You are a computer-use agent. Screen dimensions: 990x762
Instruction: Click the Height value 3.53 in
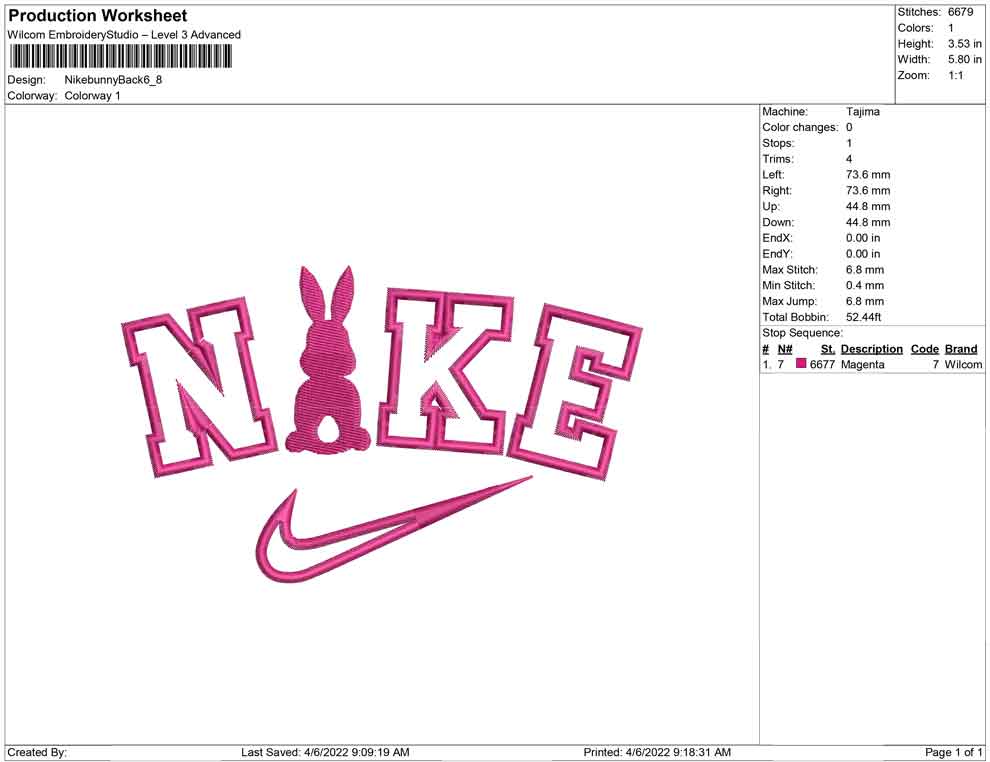pyautogui.click(x=964, y=44)
